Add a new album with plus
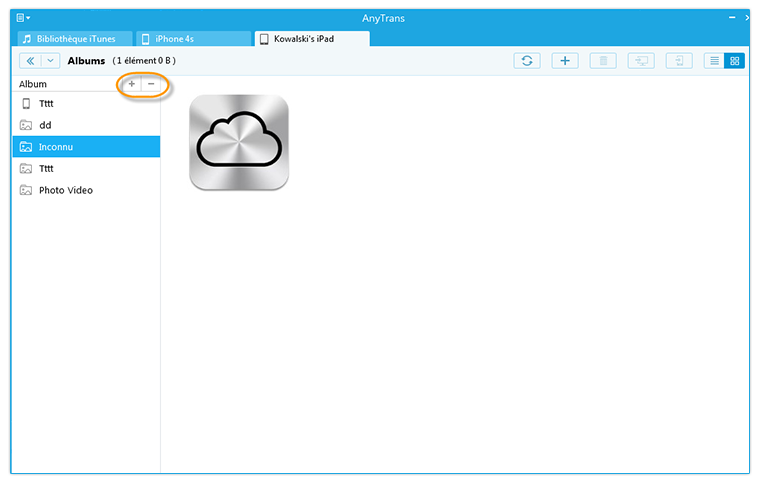This screenshot has height=484, width=760. pos(131,84)
